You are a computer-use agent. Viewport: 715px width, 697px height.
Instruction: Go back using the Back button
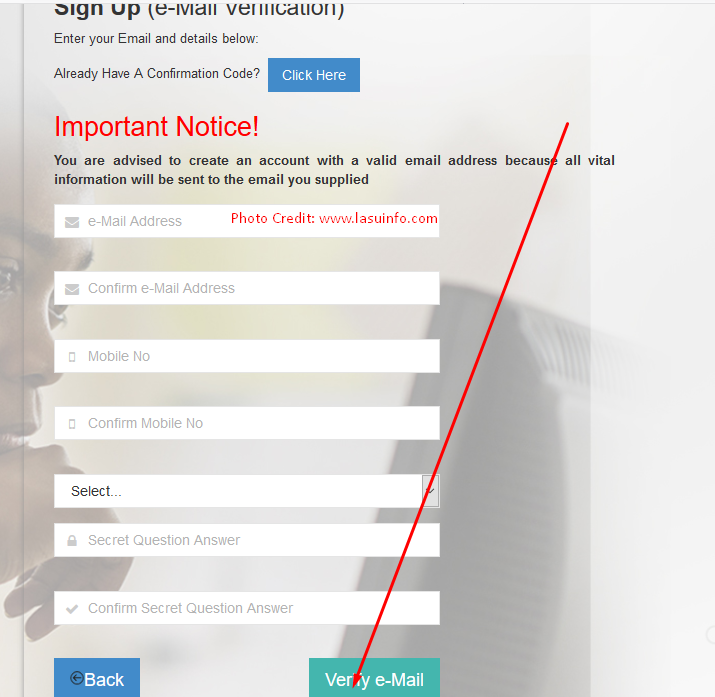[97, 678]
